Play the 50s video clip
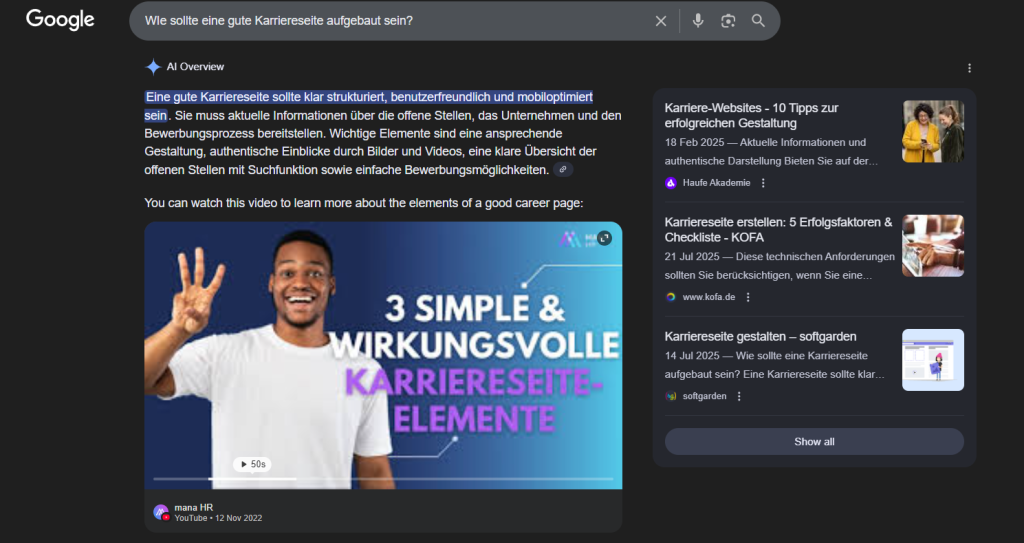Viewport: 1024px width, 543px height. 252,464
